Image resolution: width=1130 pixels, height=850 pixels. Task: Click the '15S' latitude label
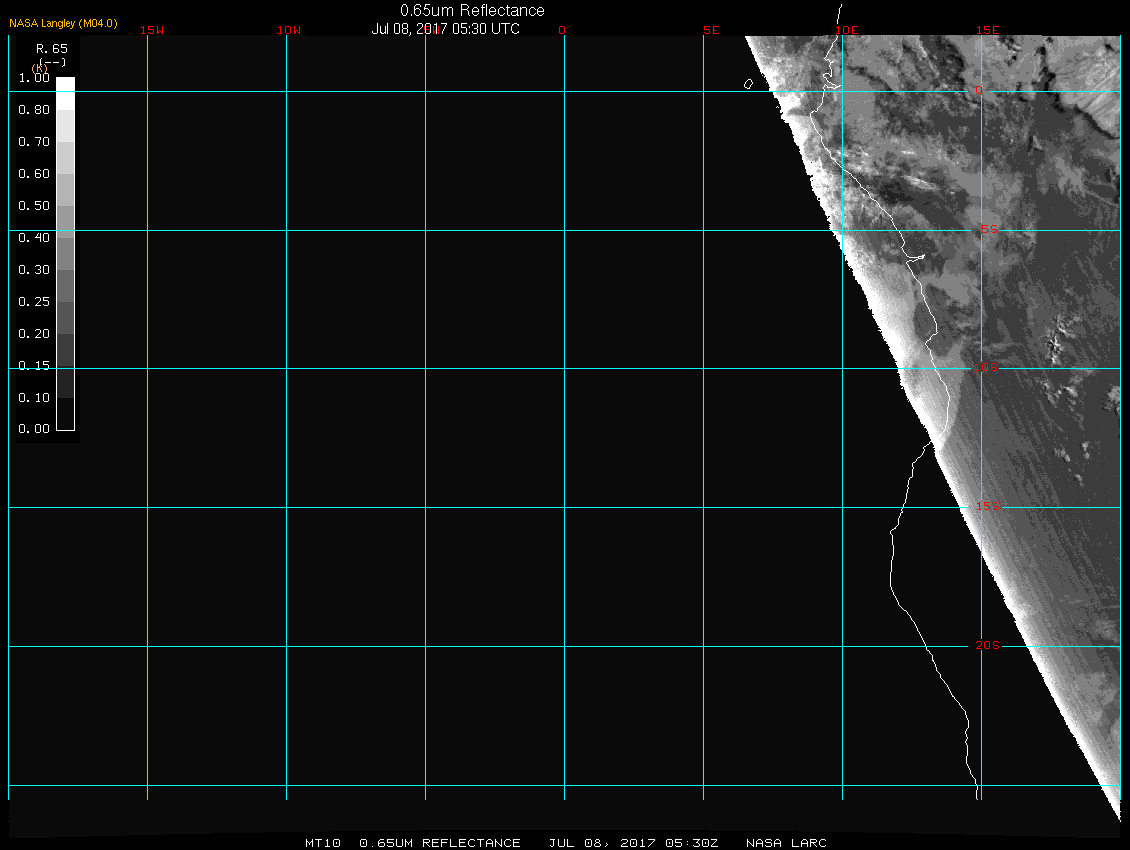[x=987, y=507]
